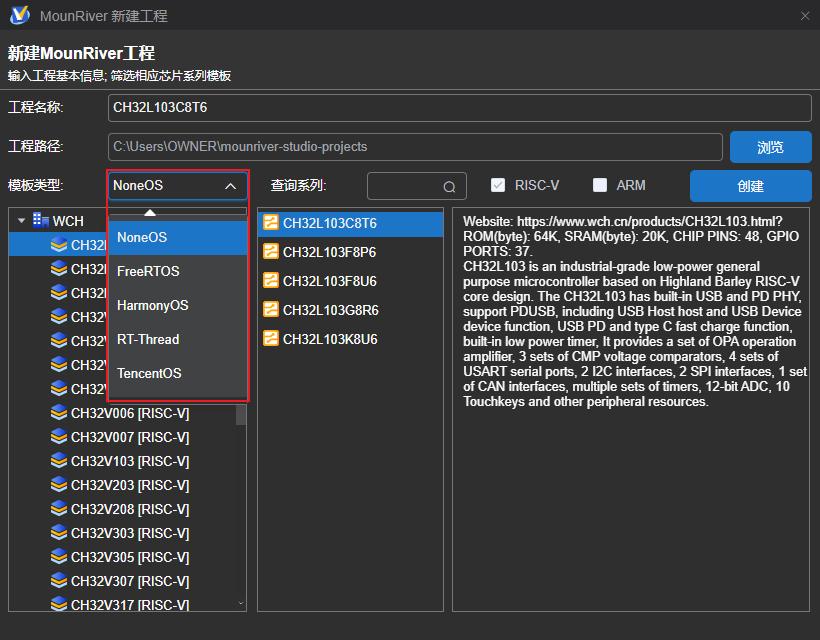Click the layered icon beside CH32V007 [RISC-V]
The width and height of the screenshot is (820, 640).
pos(59,437)
